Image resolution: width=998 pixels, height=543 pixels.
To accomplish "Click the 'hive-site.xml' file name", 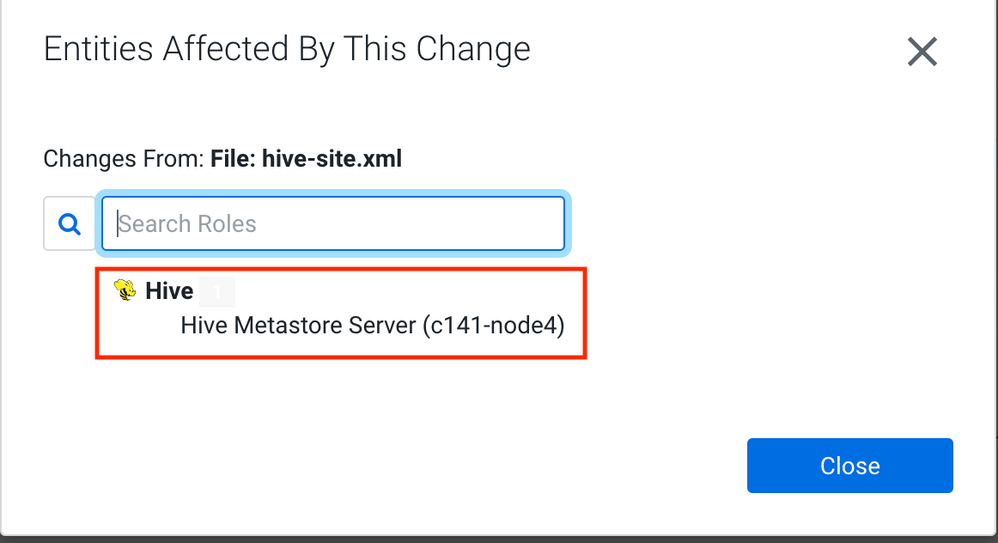I will pyautogui.click(x=332, y=159).
